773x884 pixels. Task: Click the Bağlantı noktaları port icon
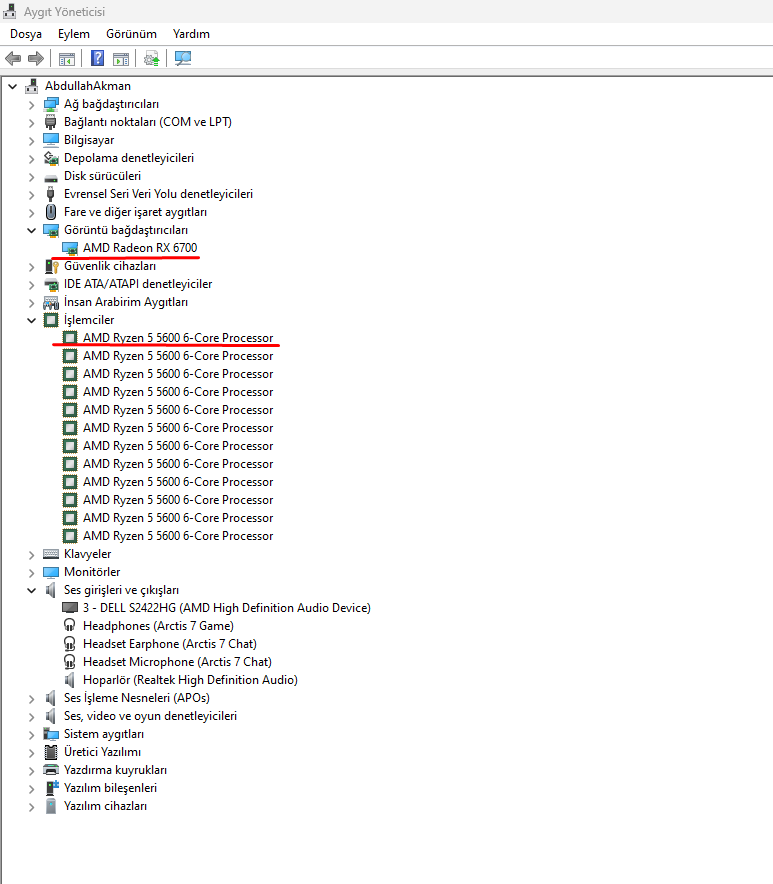[51, 122]
